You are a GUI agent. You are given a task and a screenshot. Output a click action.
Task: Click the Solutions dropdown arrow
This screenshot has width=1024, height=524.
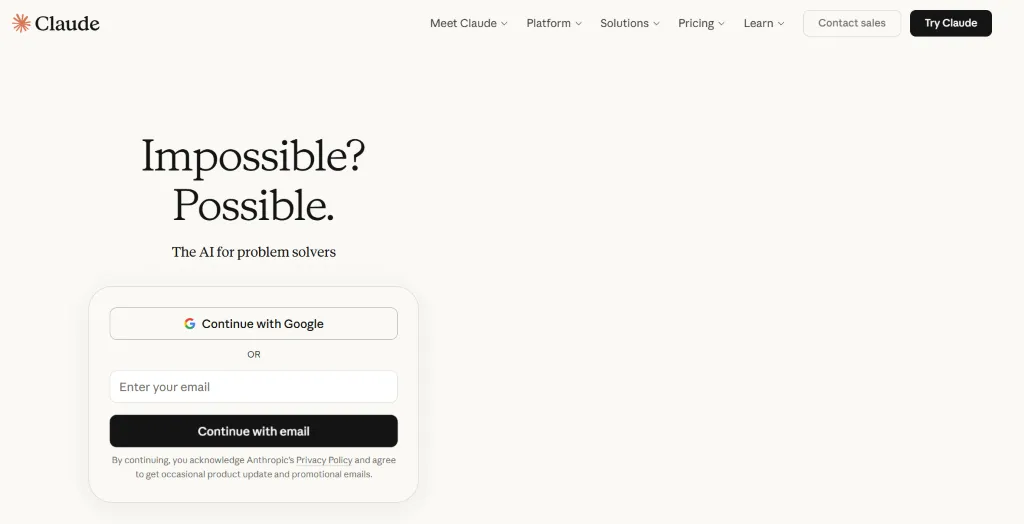click(656, 24)
